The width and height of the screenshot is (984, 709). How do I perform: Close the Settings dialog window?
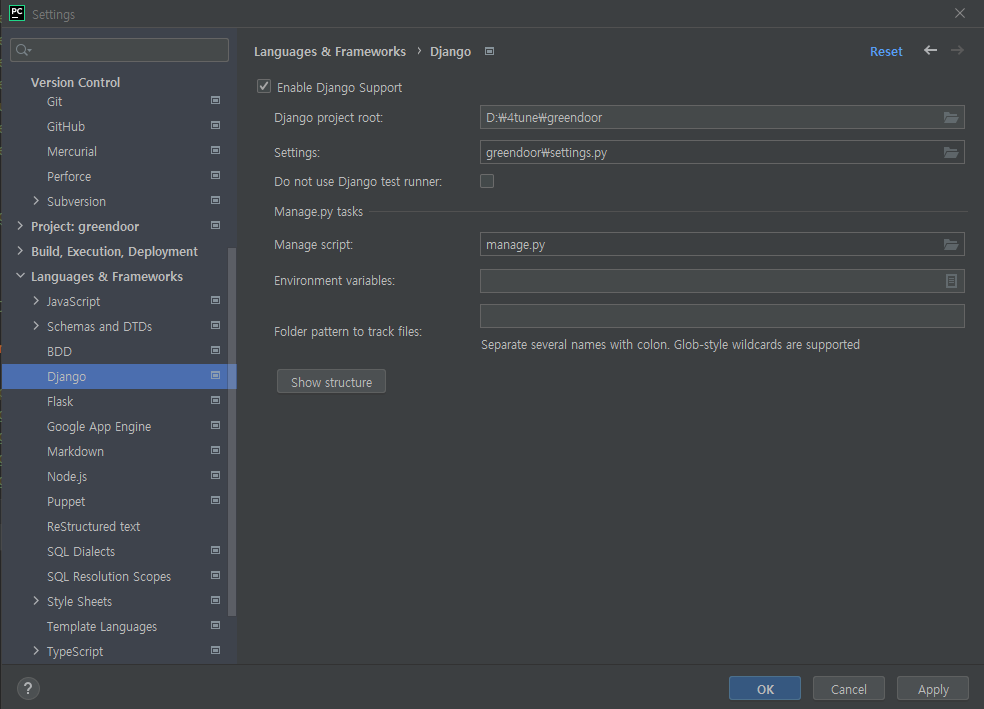point(960,13)
